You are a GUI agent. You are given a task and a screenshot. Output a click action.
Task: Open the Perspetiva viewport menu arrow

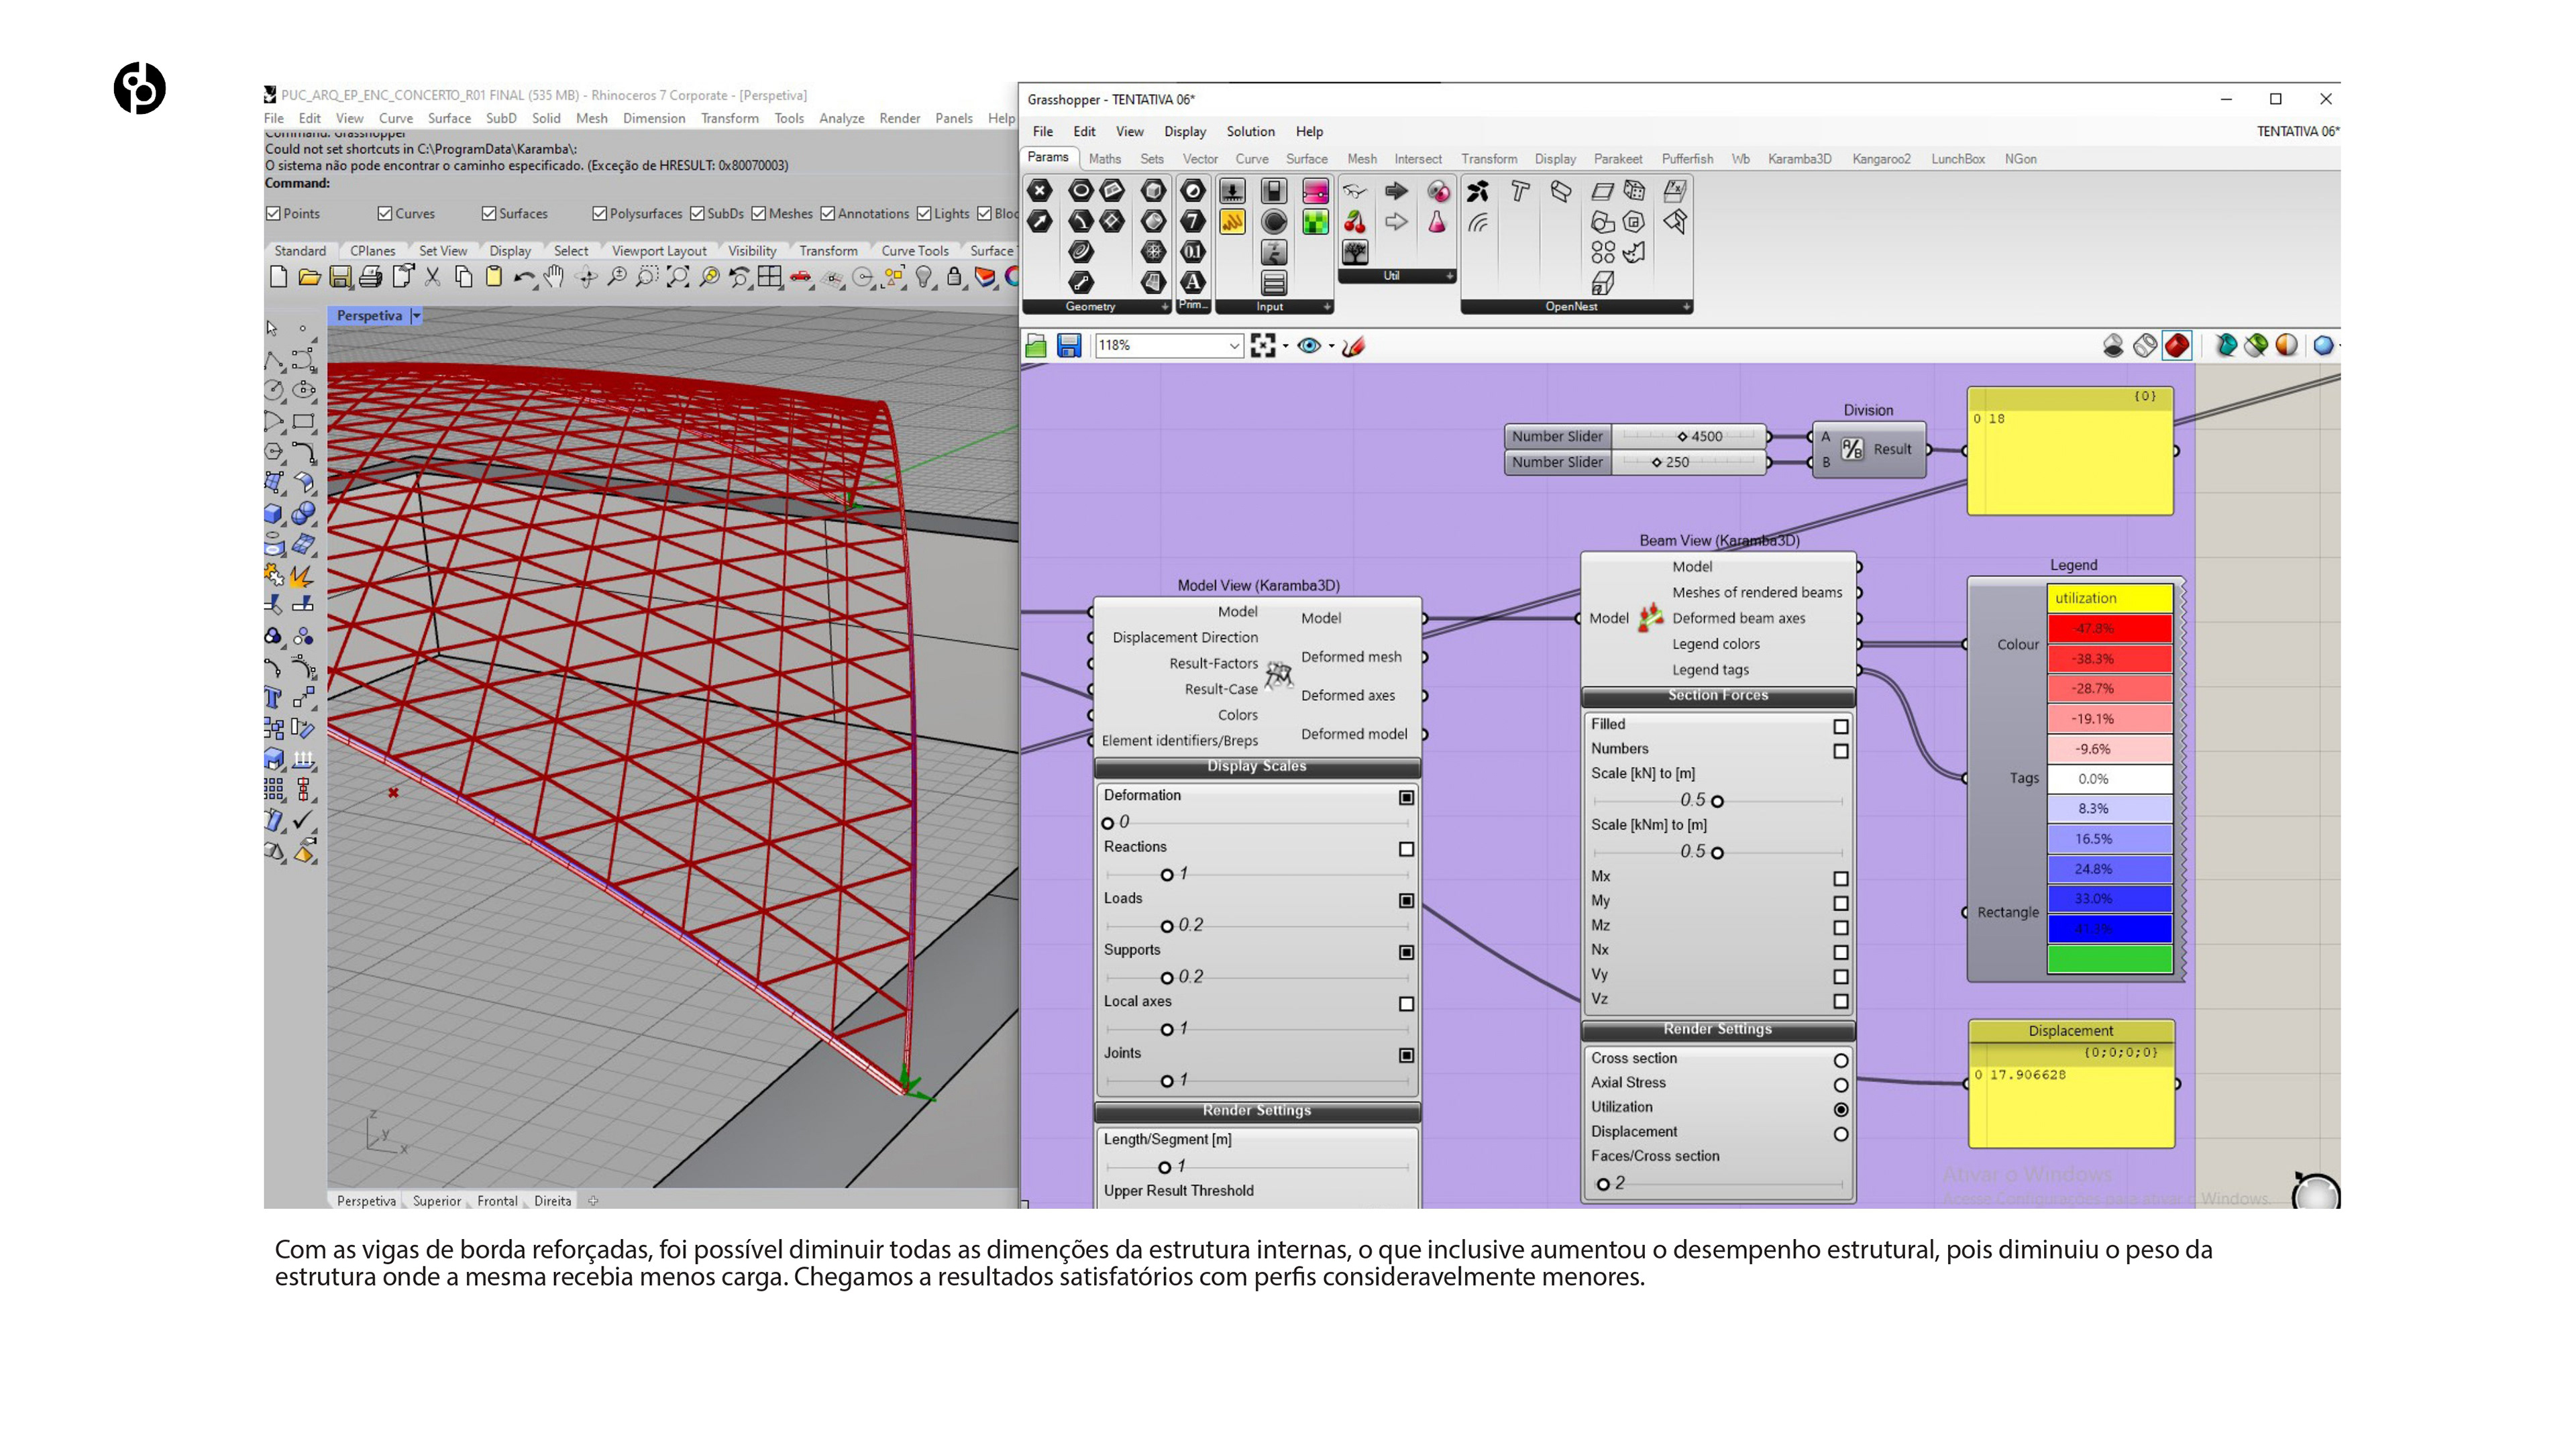click(x=417, y=316)
